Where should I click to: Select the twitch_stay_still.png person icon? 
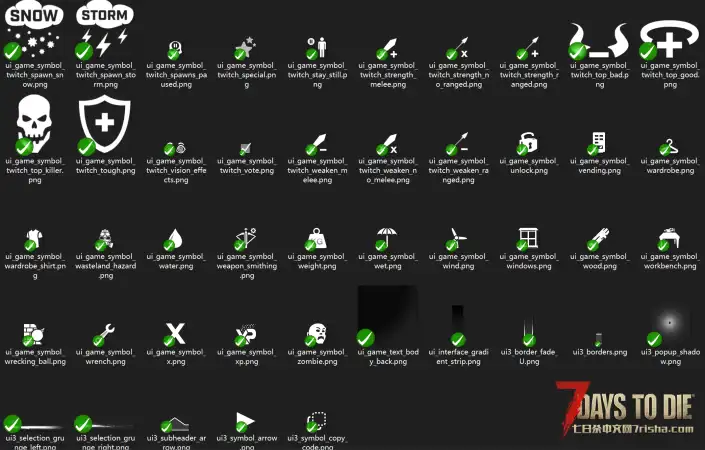(x=317, y=49)
